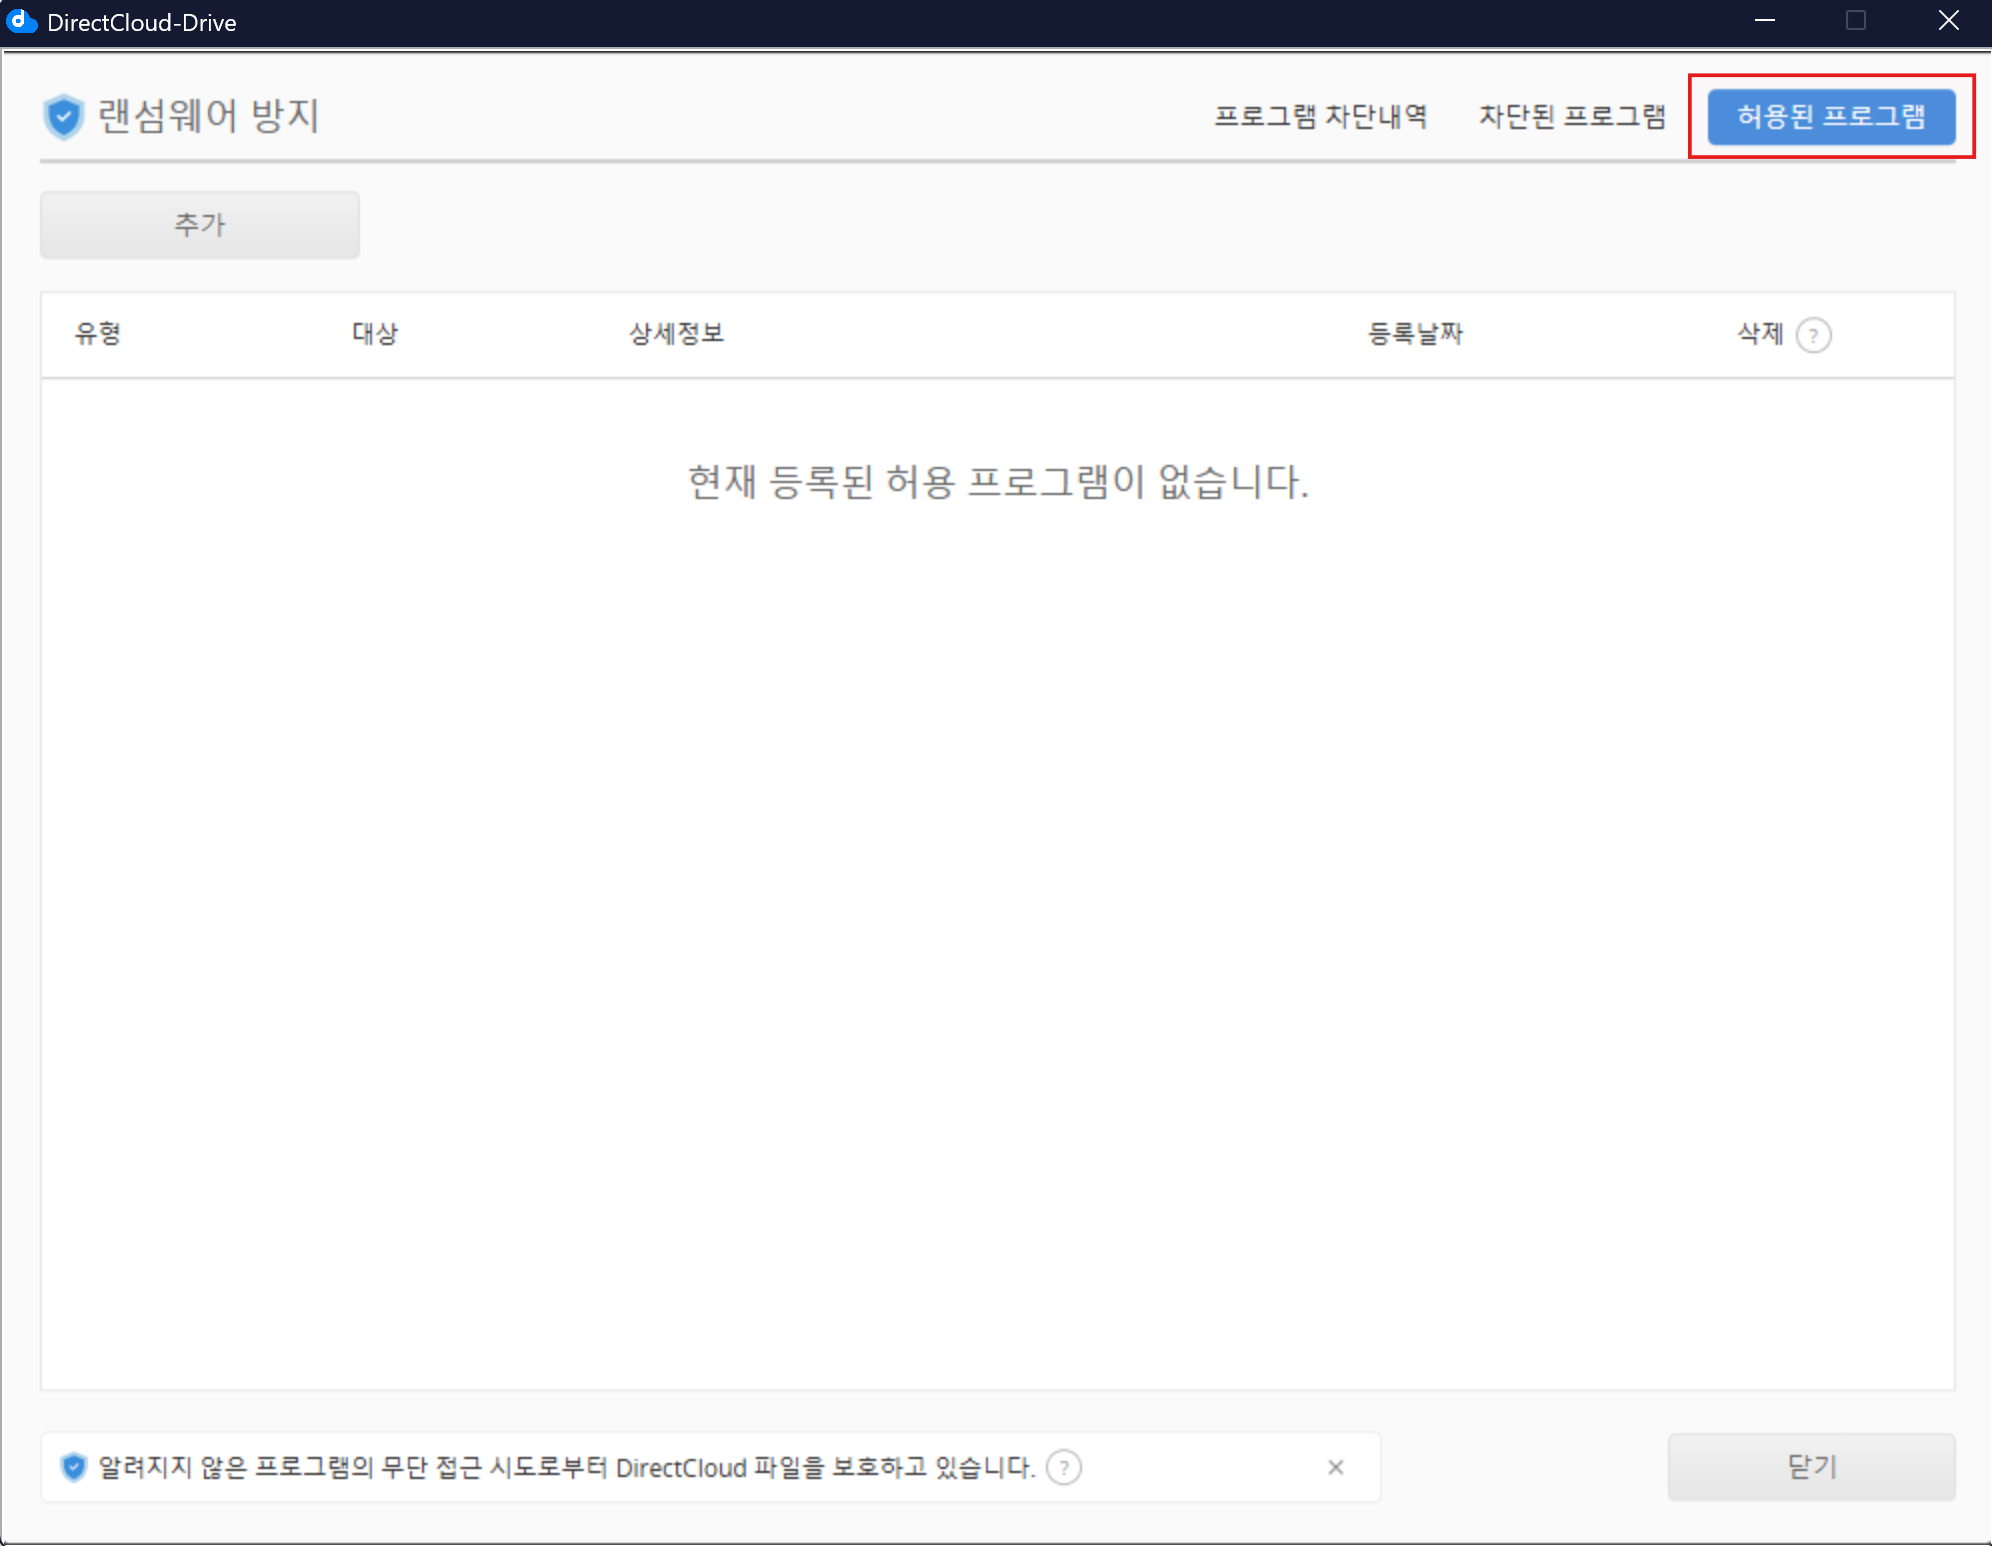
Task: Dismiss the bottom protection notice with X
Action: tap(1335, 1467)
